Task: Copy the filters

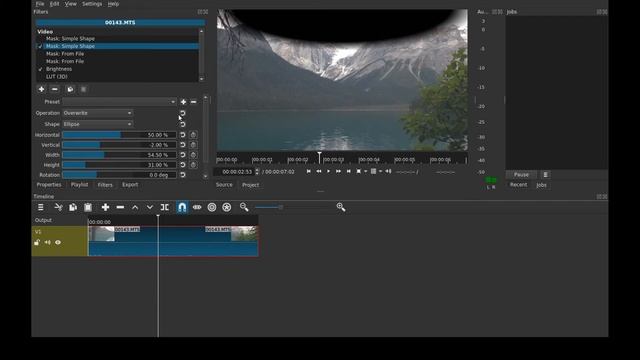Action: [x=70, y=89]
